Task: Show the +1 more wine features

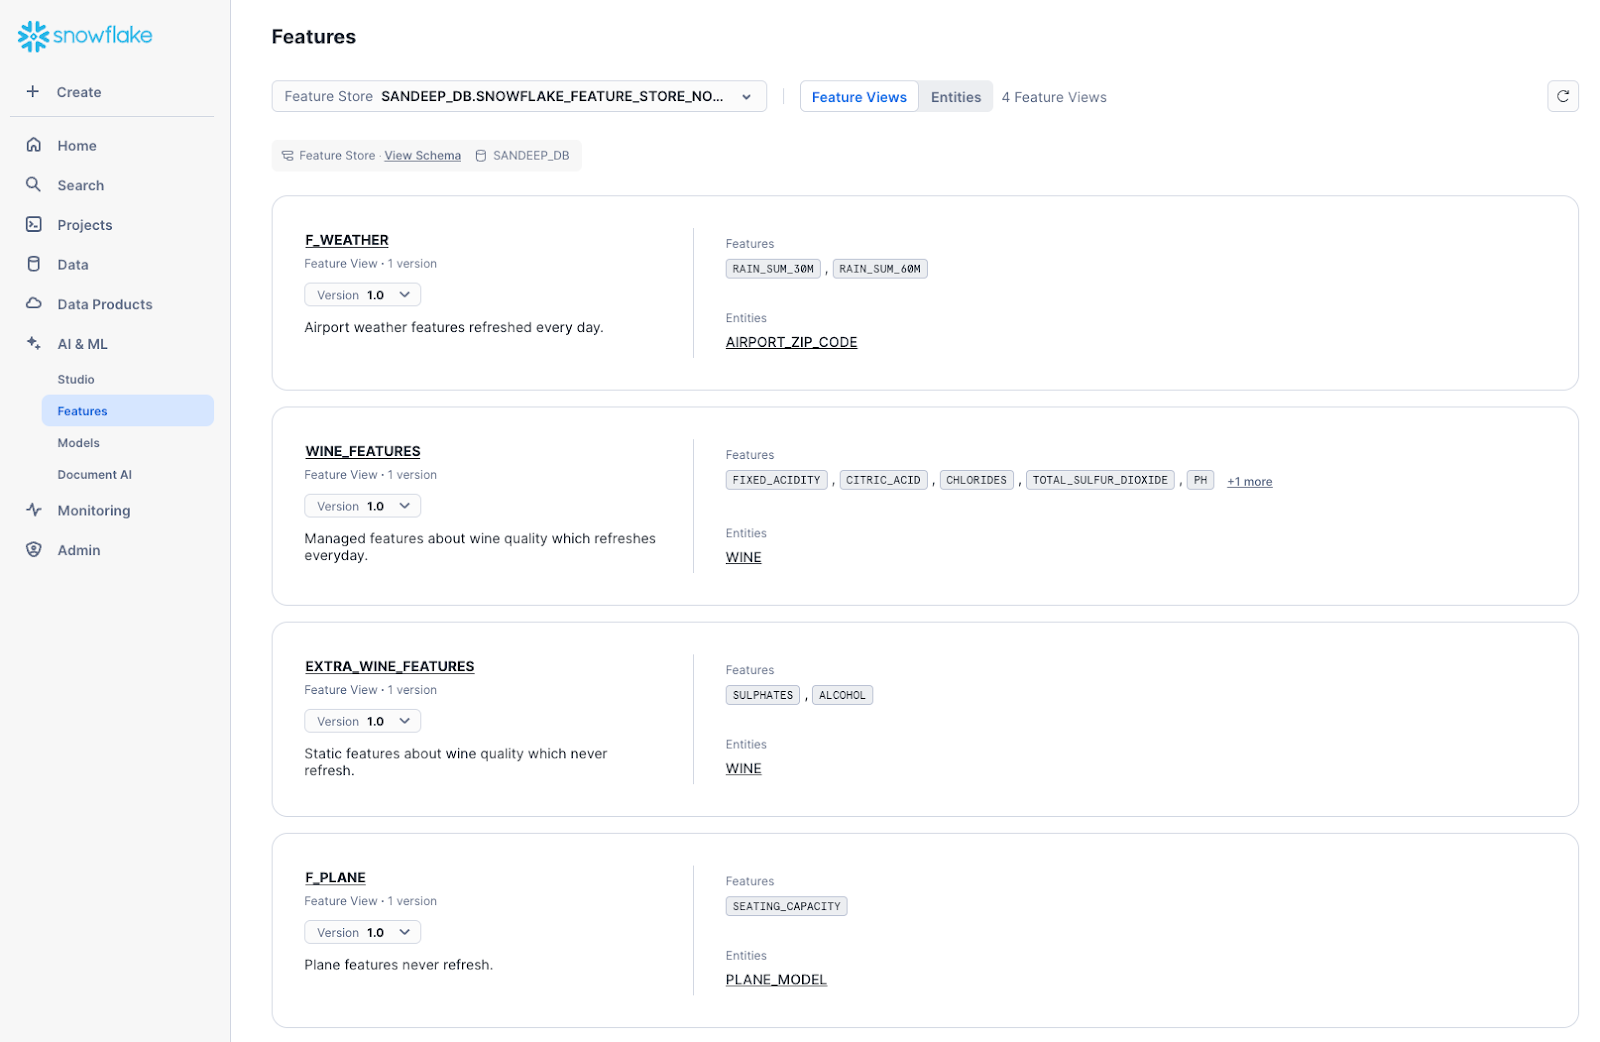Action: pos(1249,482)
